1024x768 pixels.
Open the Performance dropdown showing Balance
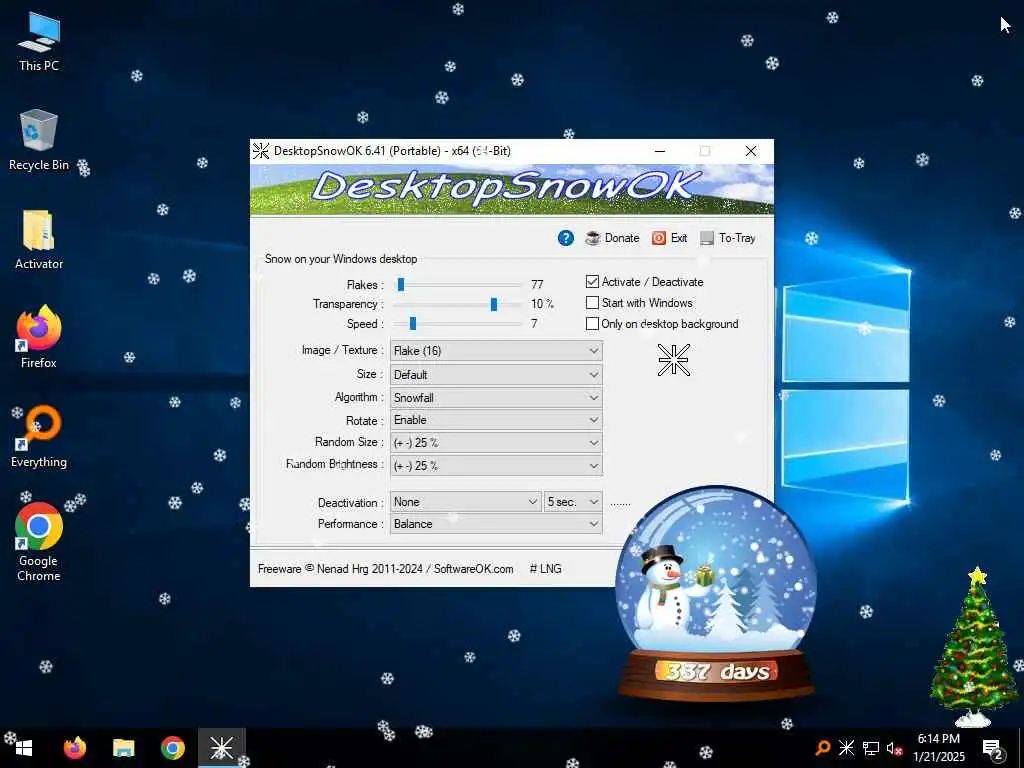[x=496, y=524]
